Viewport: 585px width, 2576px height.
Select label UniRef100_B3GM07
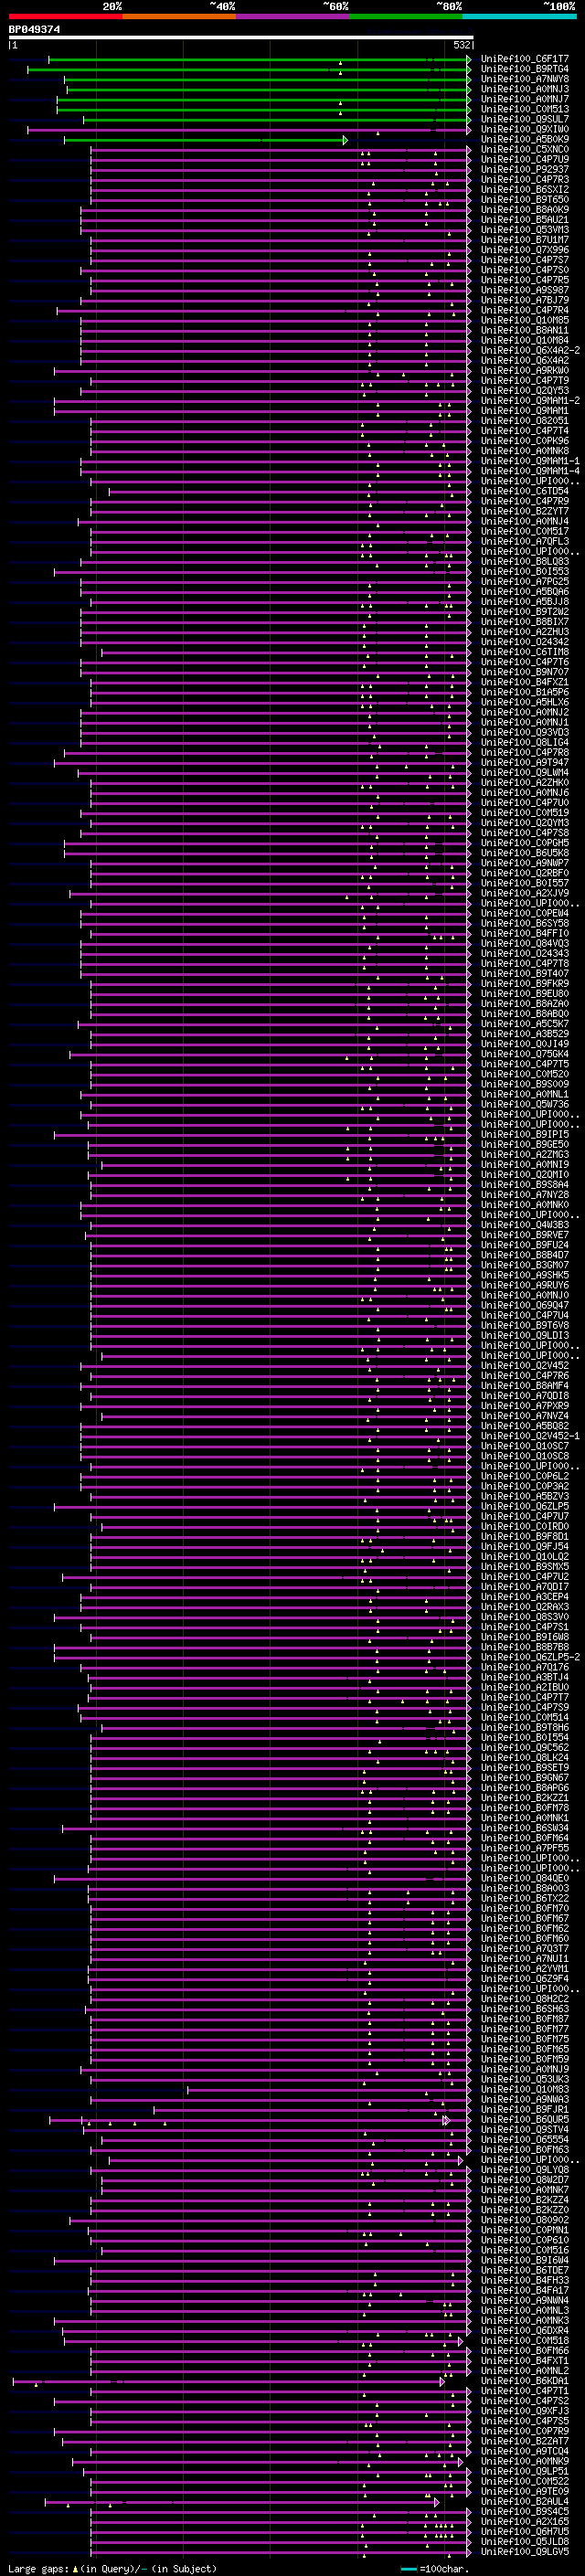525,1264
